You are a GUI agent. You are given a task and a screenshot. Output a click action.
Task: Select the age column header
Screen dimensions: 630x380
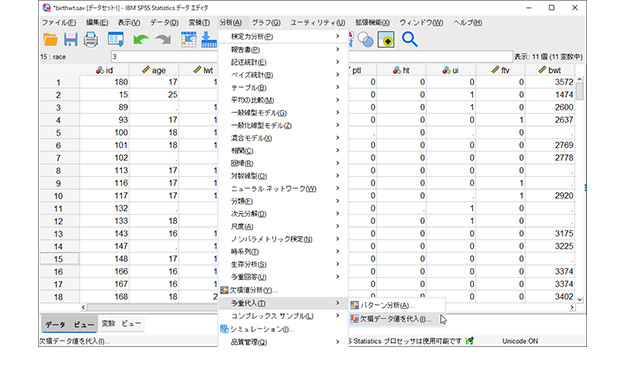(154, 70)
